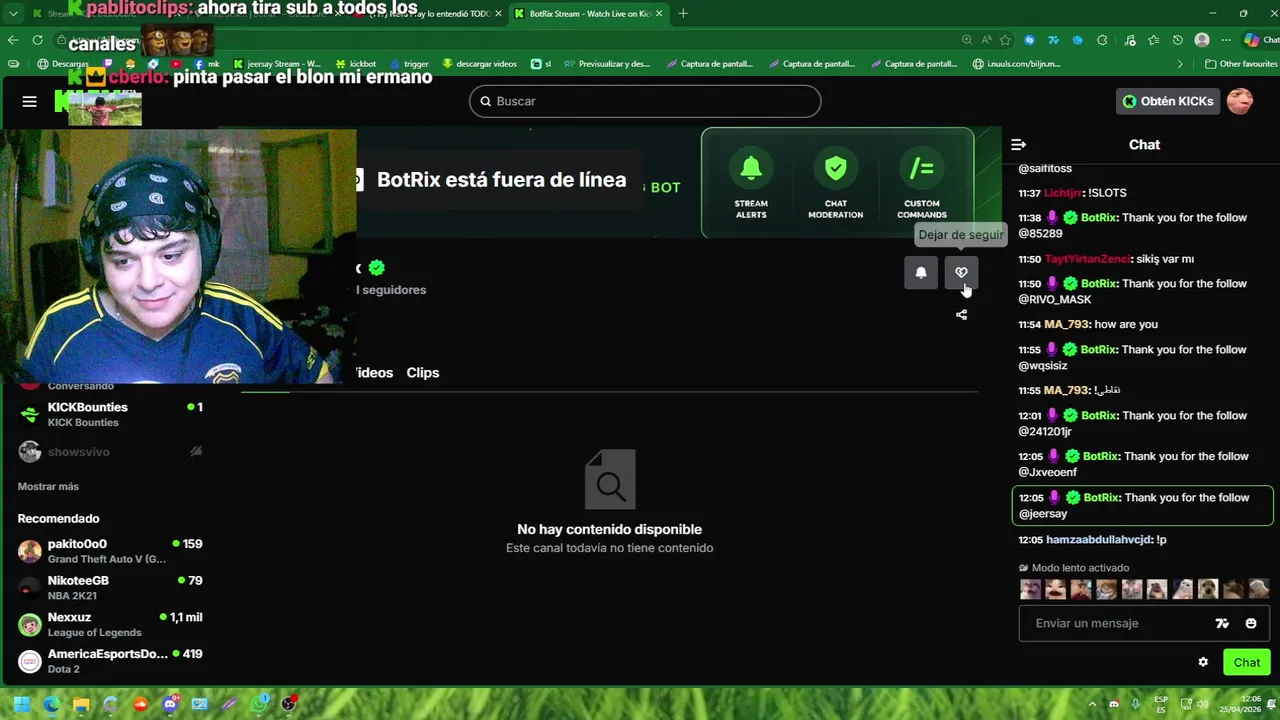Open chat settings gear icon
This screenshot has width=1280, height=720.
click(1203, 662)
